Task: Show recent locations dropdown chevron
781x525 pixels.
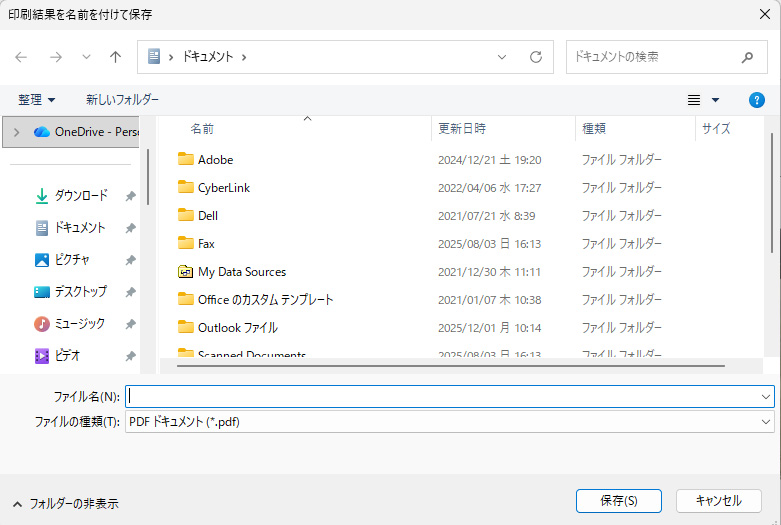Action: click(86, 57)
